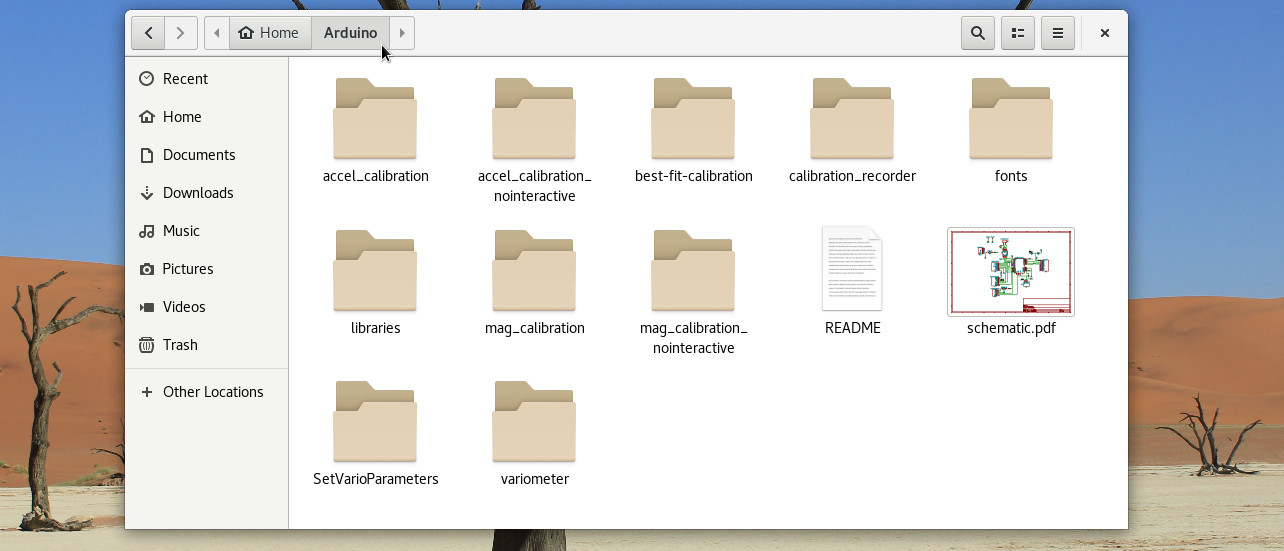Go to Downloads in the sidebar
The width and height of the screenshot is (1284, 551).
click(197, 193)
